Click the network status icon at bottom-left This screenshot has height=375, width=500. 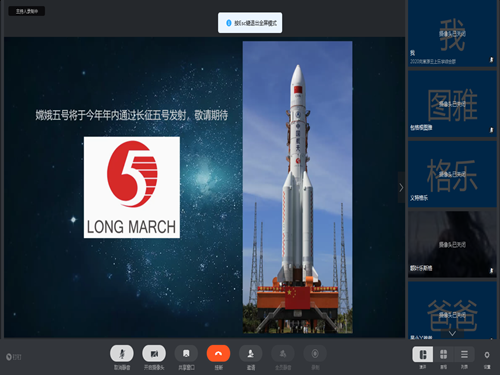point(9,357)
